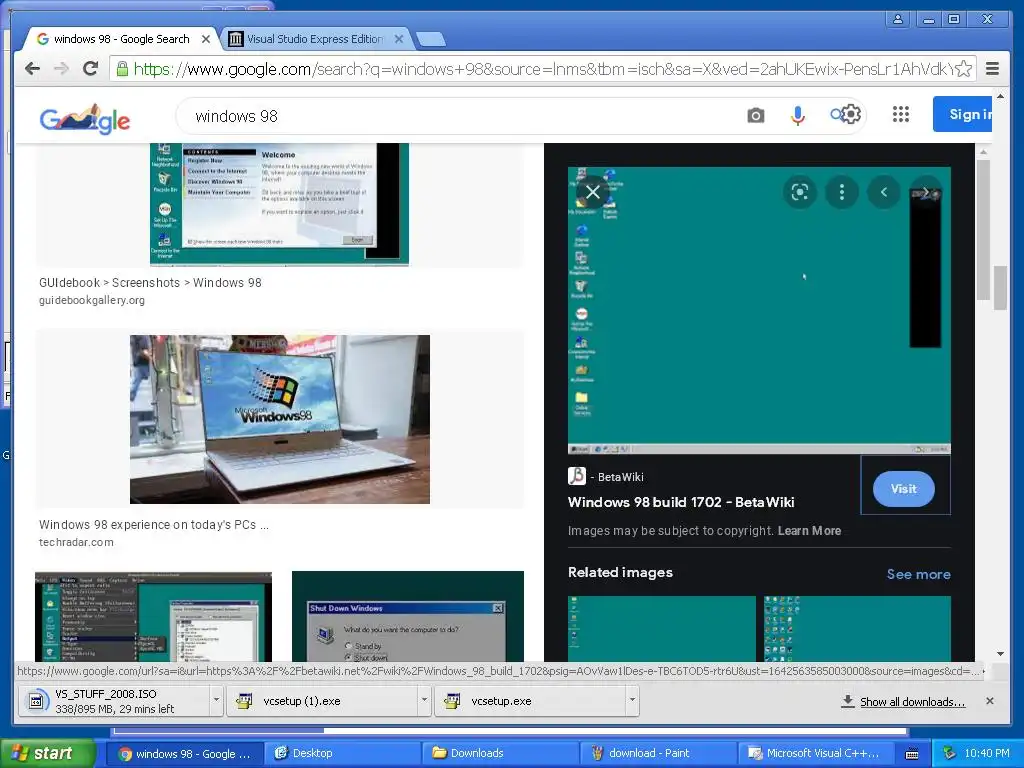Viewport: 1024px width, 768px height.
Task: Open dropdown for vcsetup (1).exe download
Action: [424, 700]
